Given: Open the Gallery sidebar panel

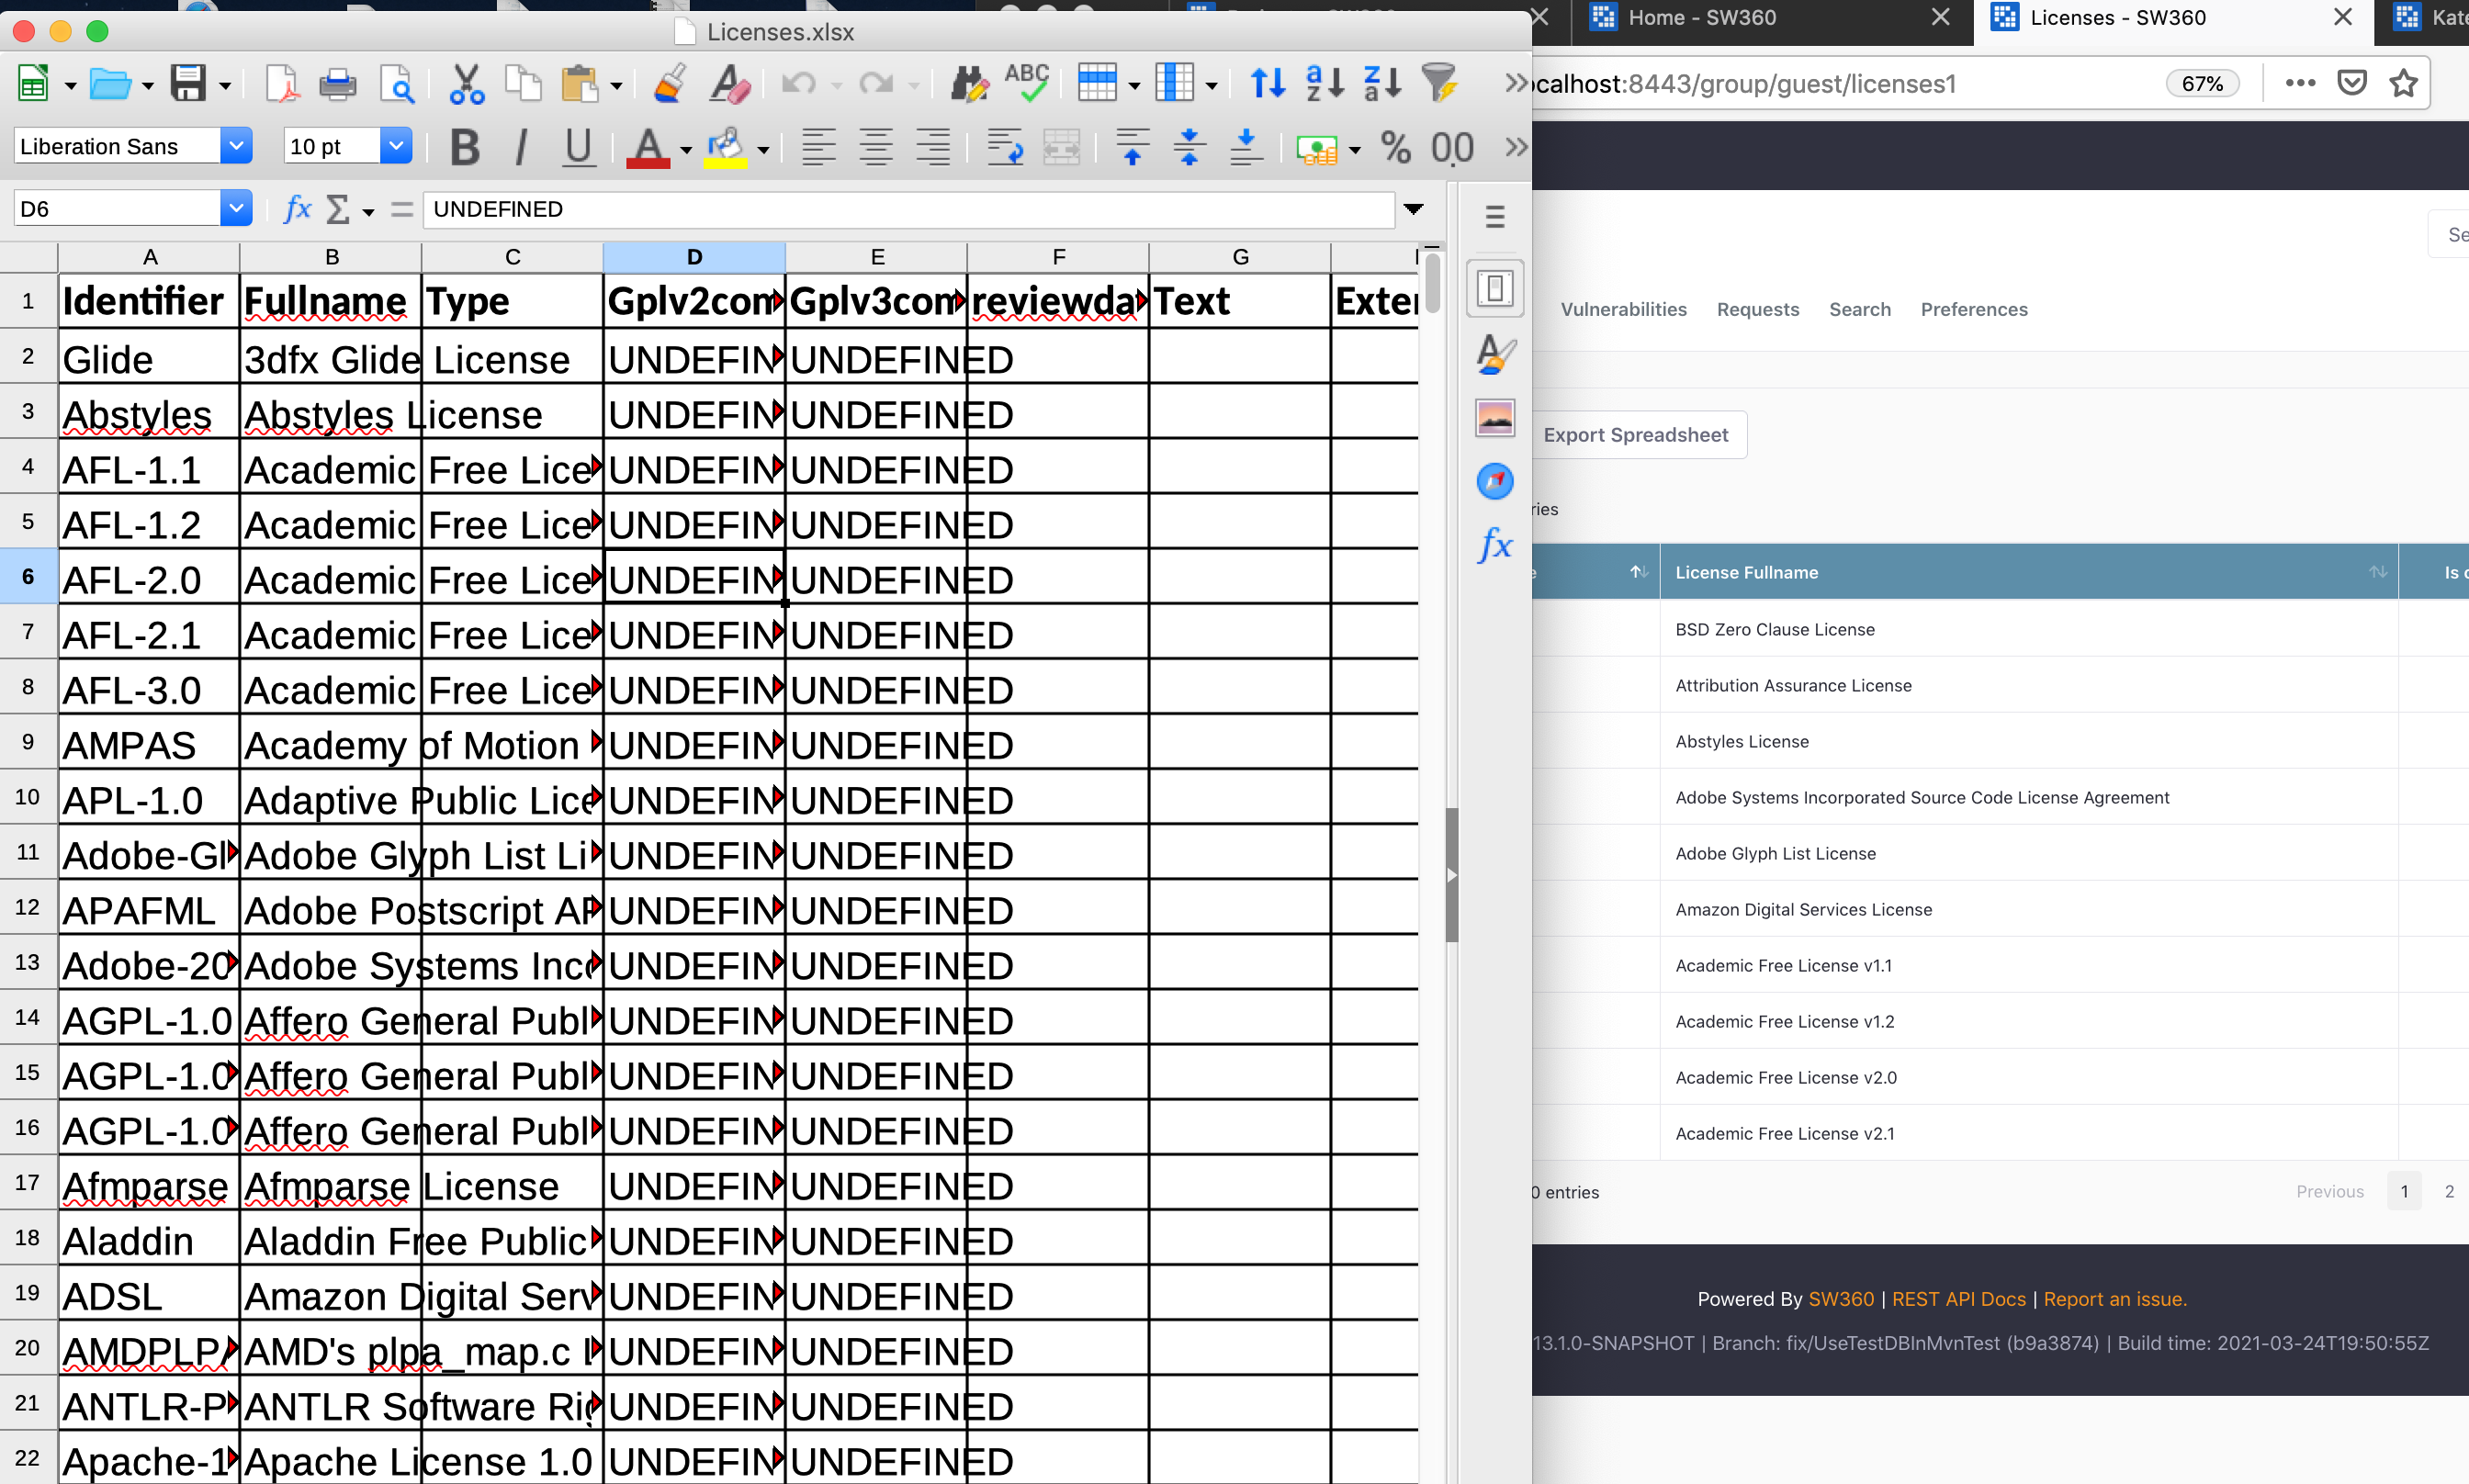Looking at the screenshot, I should pyautogui.click(x=1494, y=418).
